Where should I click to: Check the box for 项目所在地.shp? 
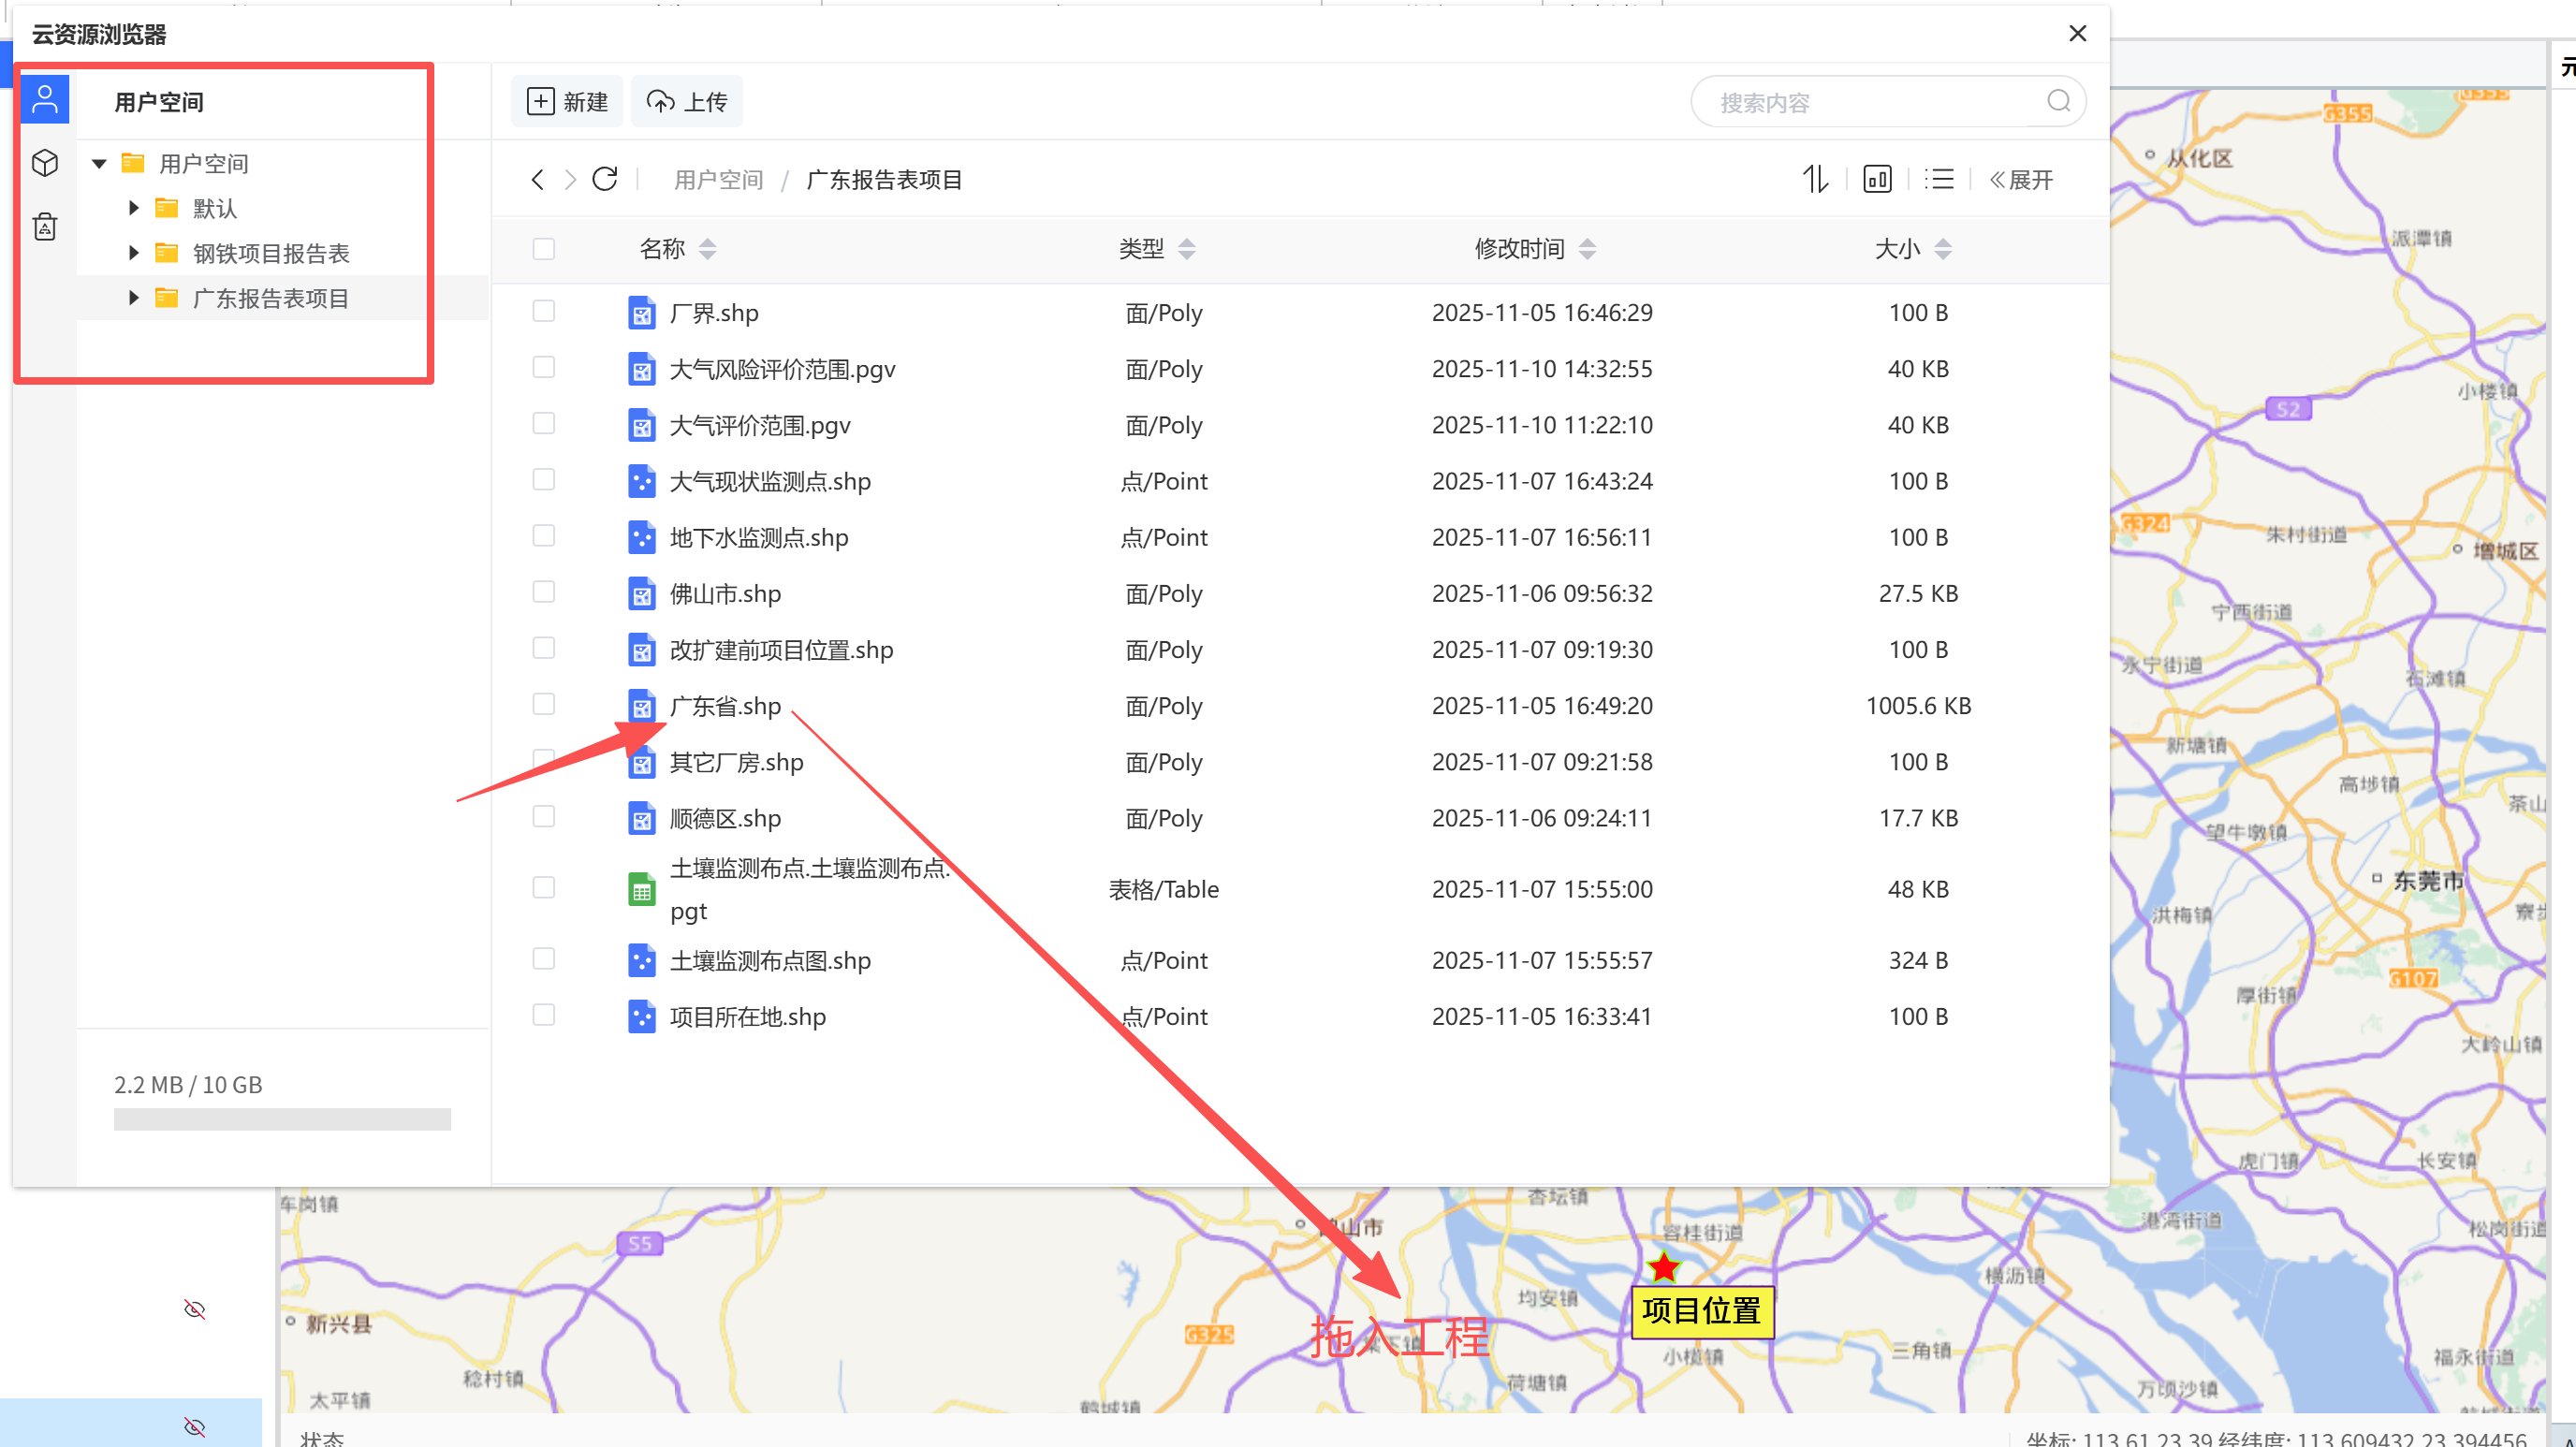point(544,1015)
